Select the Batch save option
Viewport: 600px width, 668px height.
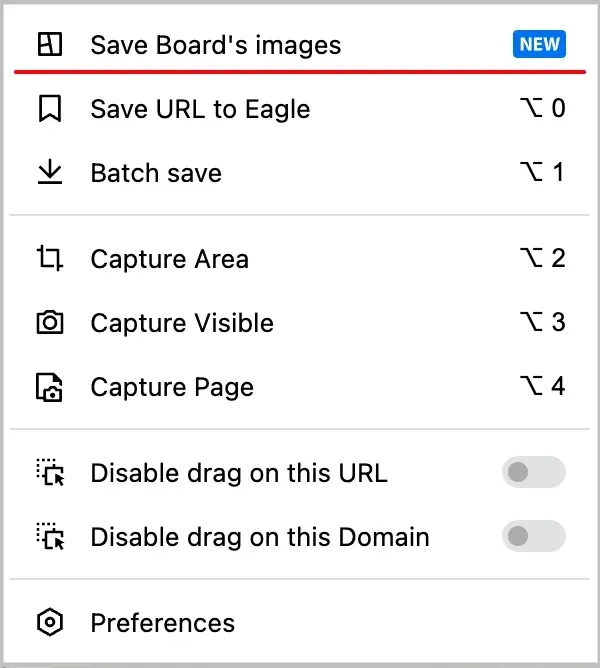coord(300,173)
